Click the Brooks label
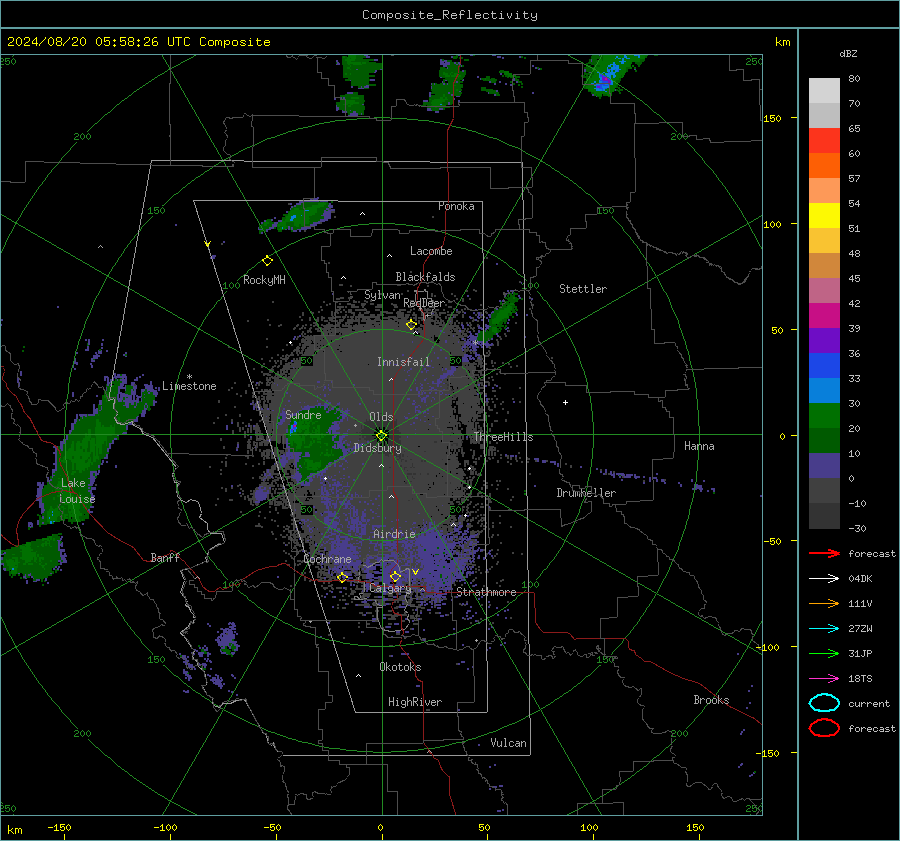This screenshot has width=900, height=841. click(x=711, y=700)
